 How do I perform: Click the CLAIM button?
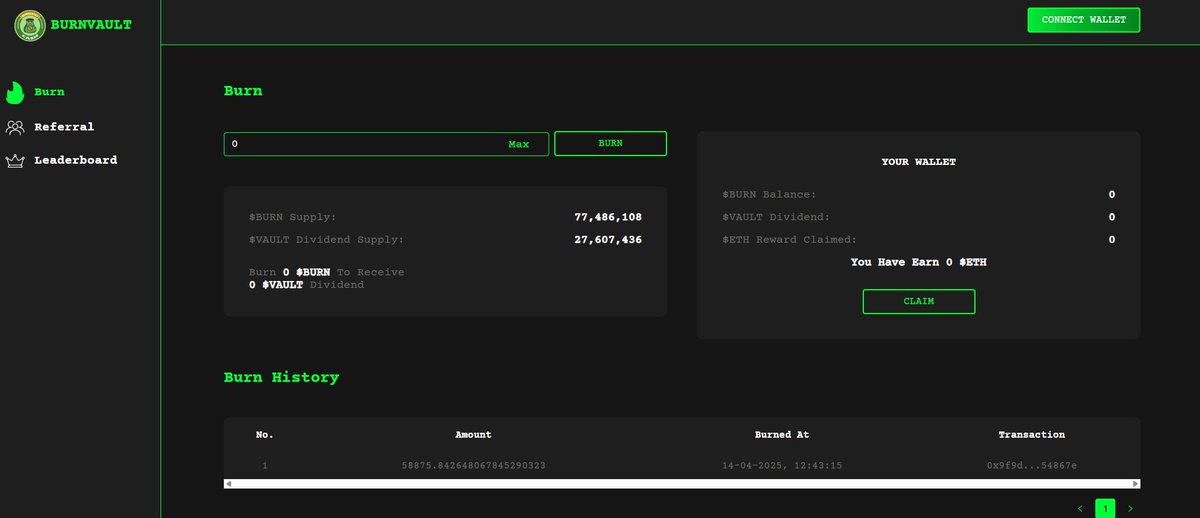click(918, 301)
